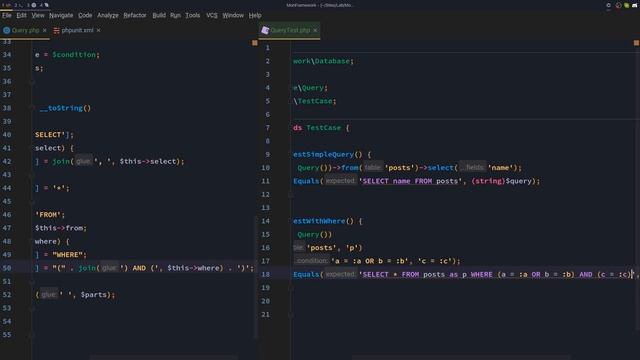
Task: Open the Analyze menu
Action: point(108,16)
